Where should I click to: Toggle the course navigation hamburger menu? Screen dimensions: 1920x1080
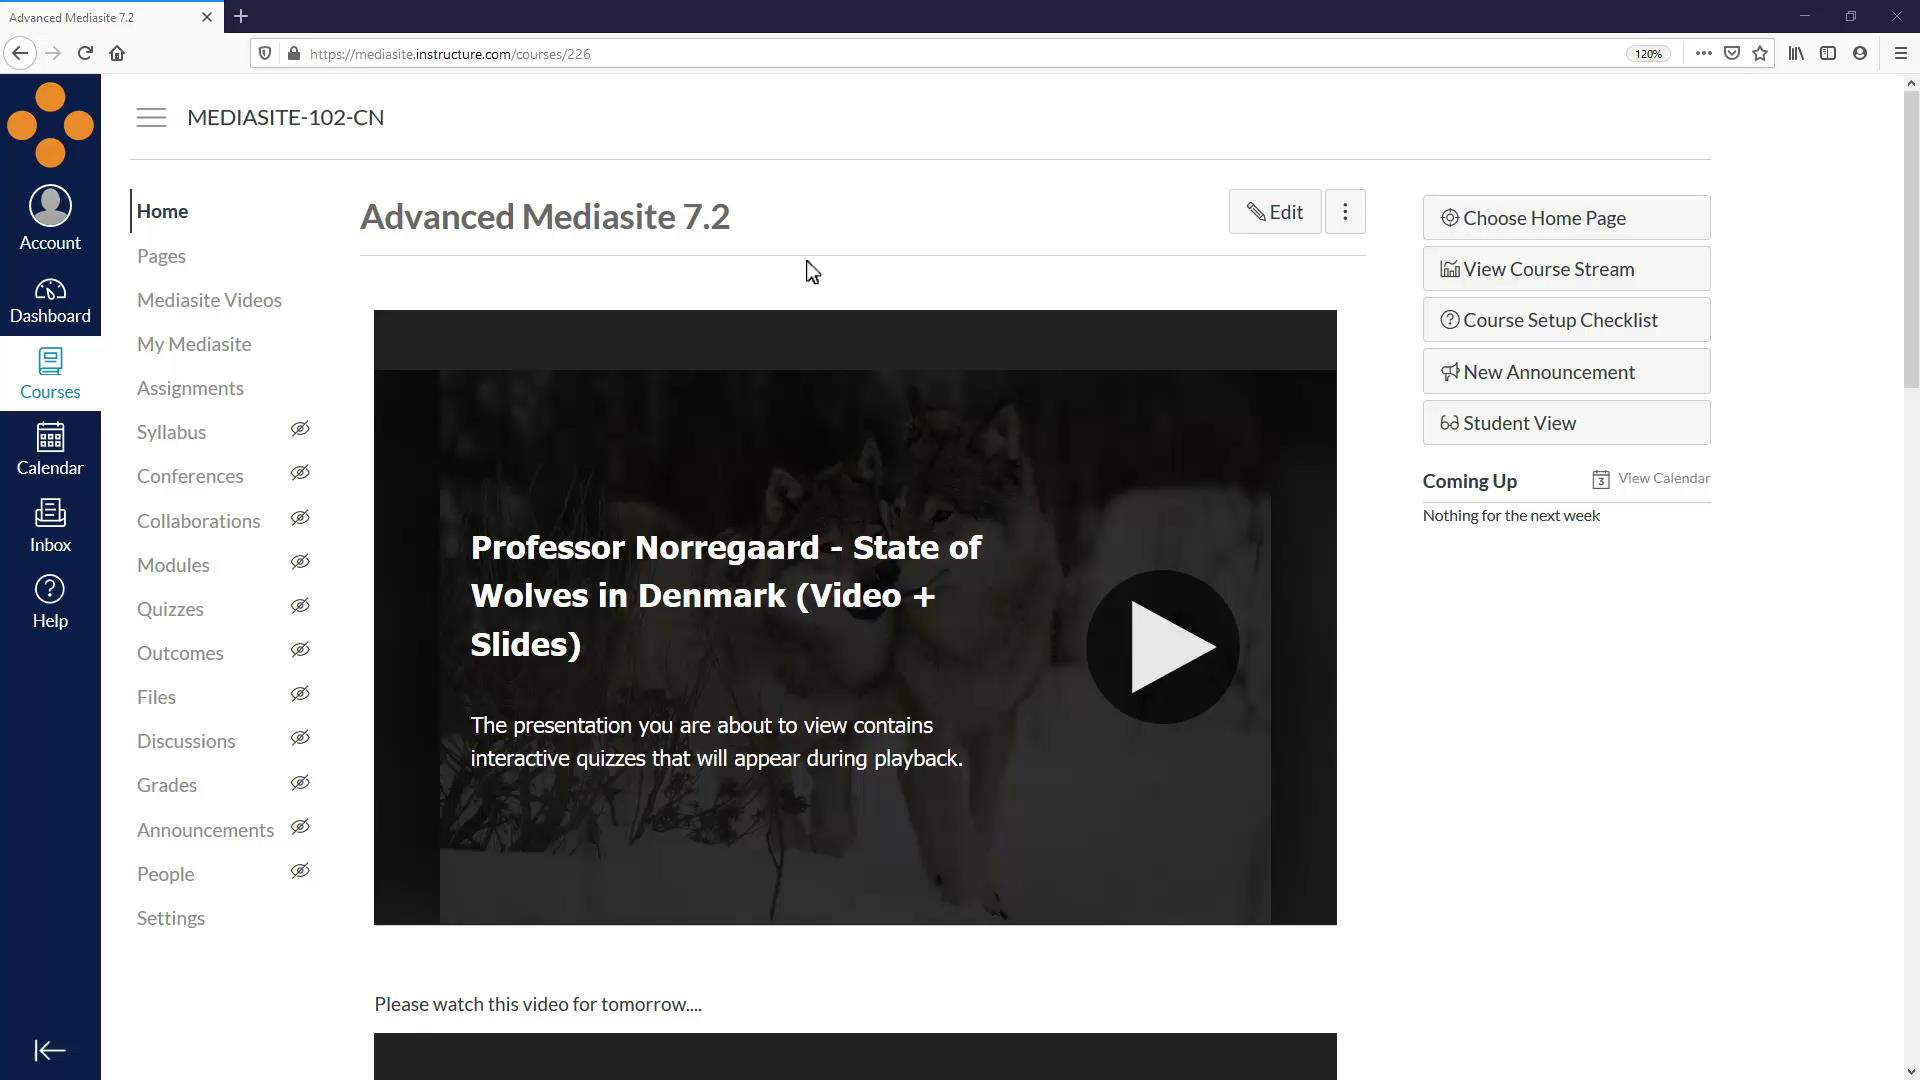pos(151,118)
